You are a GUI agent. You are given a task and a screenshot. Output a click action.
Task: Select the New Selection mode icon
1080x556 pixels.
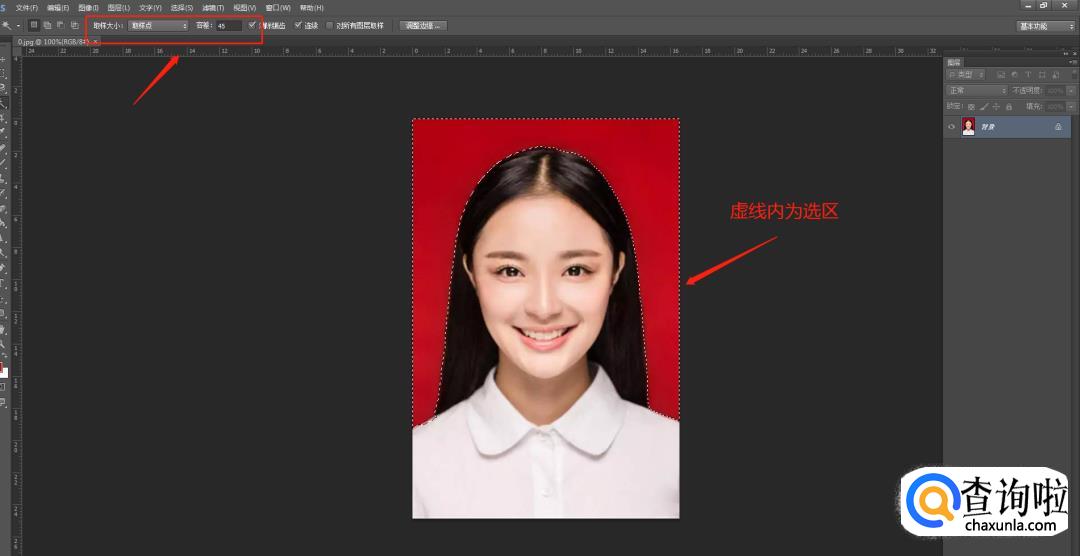click(33, 25)
